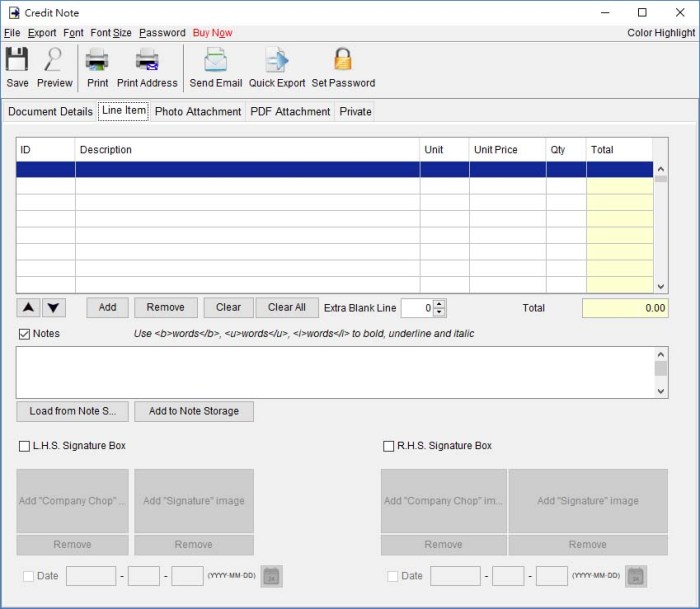Open the File menu
This screenshot has height=609, width=700.
click(12, 33)
